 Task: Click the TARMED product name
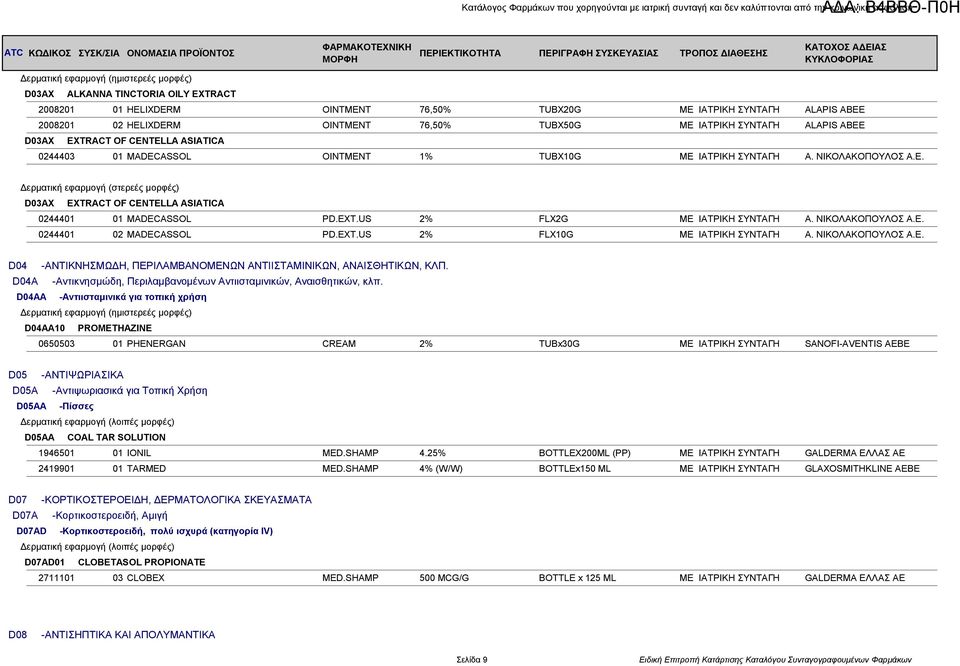pyautogui.click(x=146, y=468)
